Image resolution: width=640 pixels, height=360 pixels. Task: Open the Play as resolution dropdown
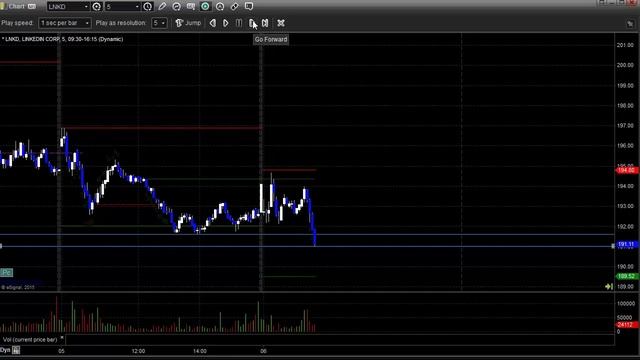click(x=159, y=23)
